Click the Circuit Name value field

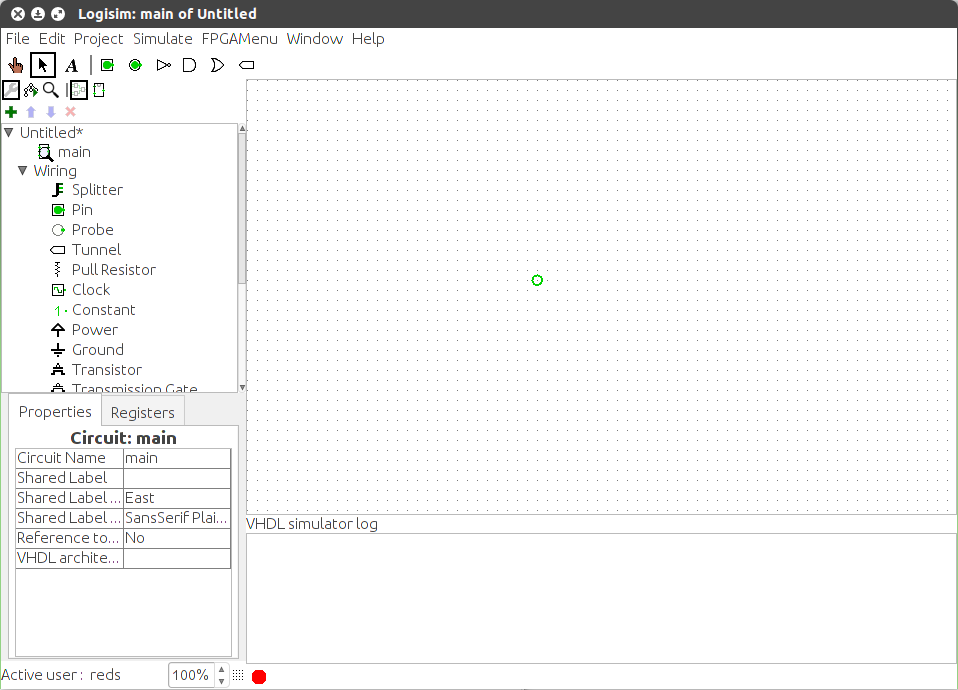tap(177, 458)
